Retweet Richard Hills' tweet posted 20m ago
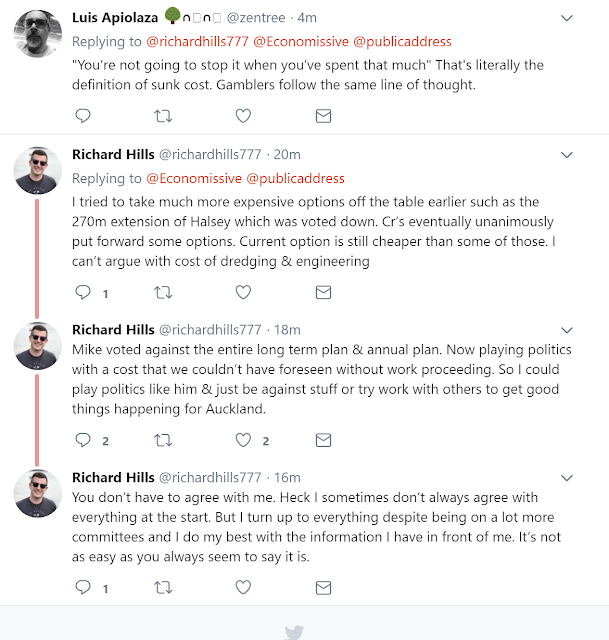Image resolution: width=609 pixels, height=640 pixels. click(x=162, y=293)
